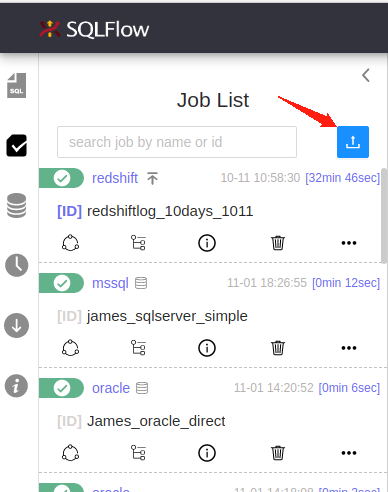Click the mssql job status badge
The width and height of the screenshot is (388, 492).
coord(61,283)
